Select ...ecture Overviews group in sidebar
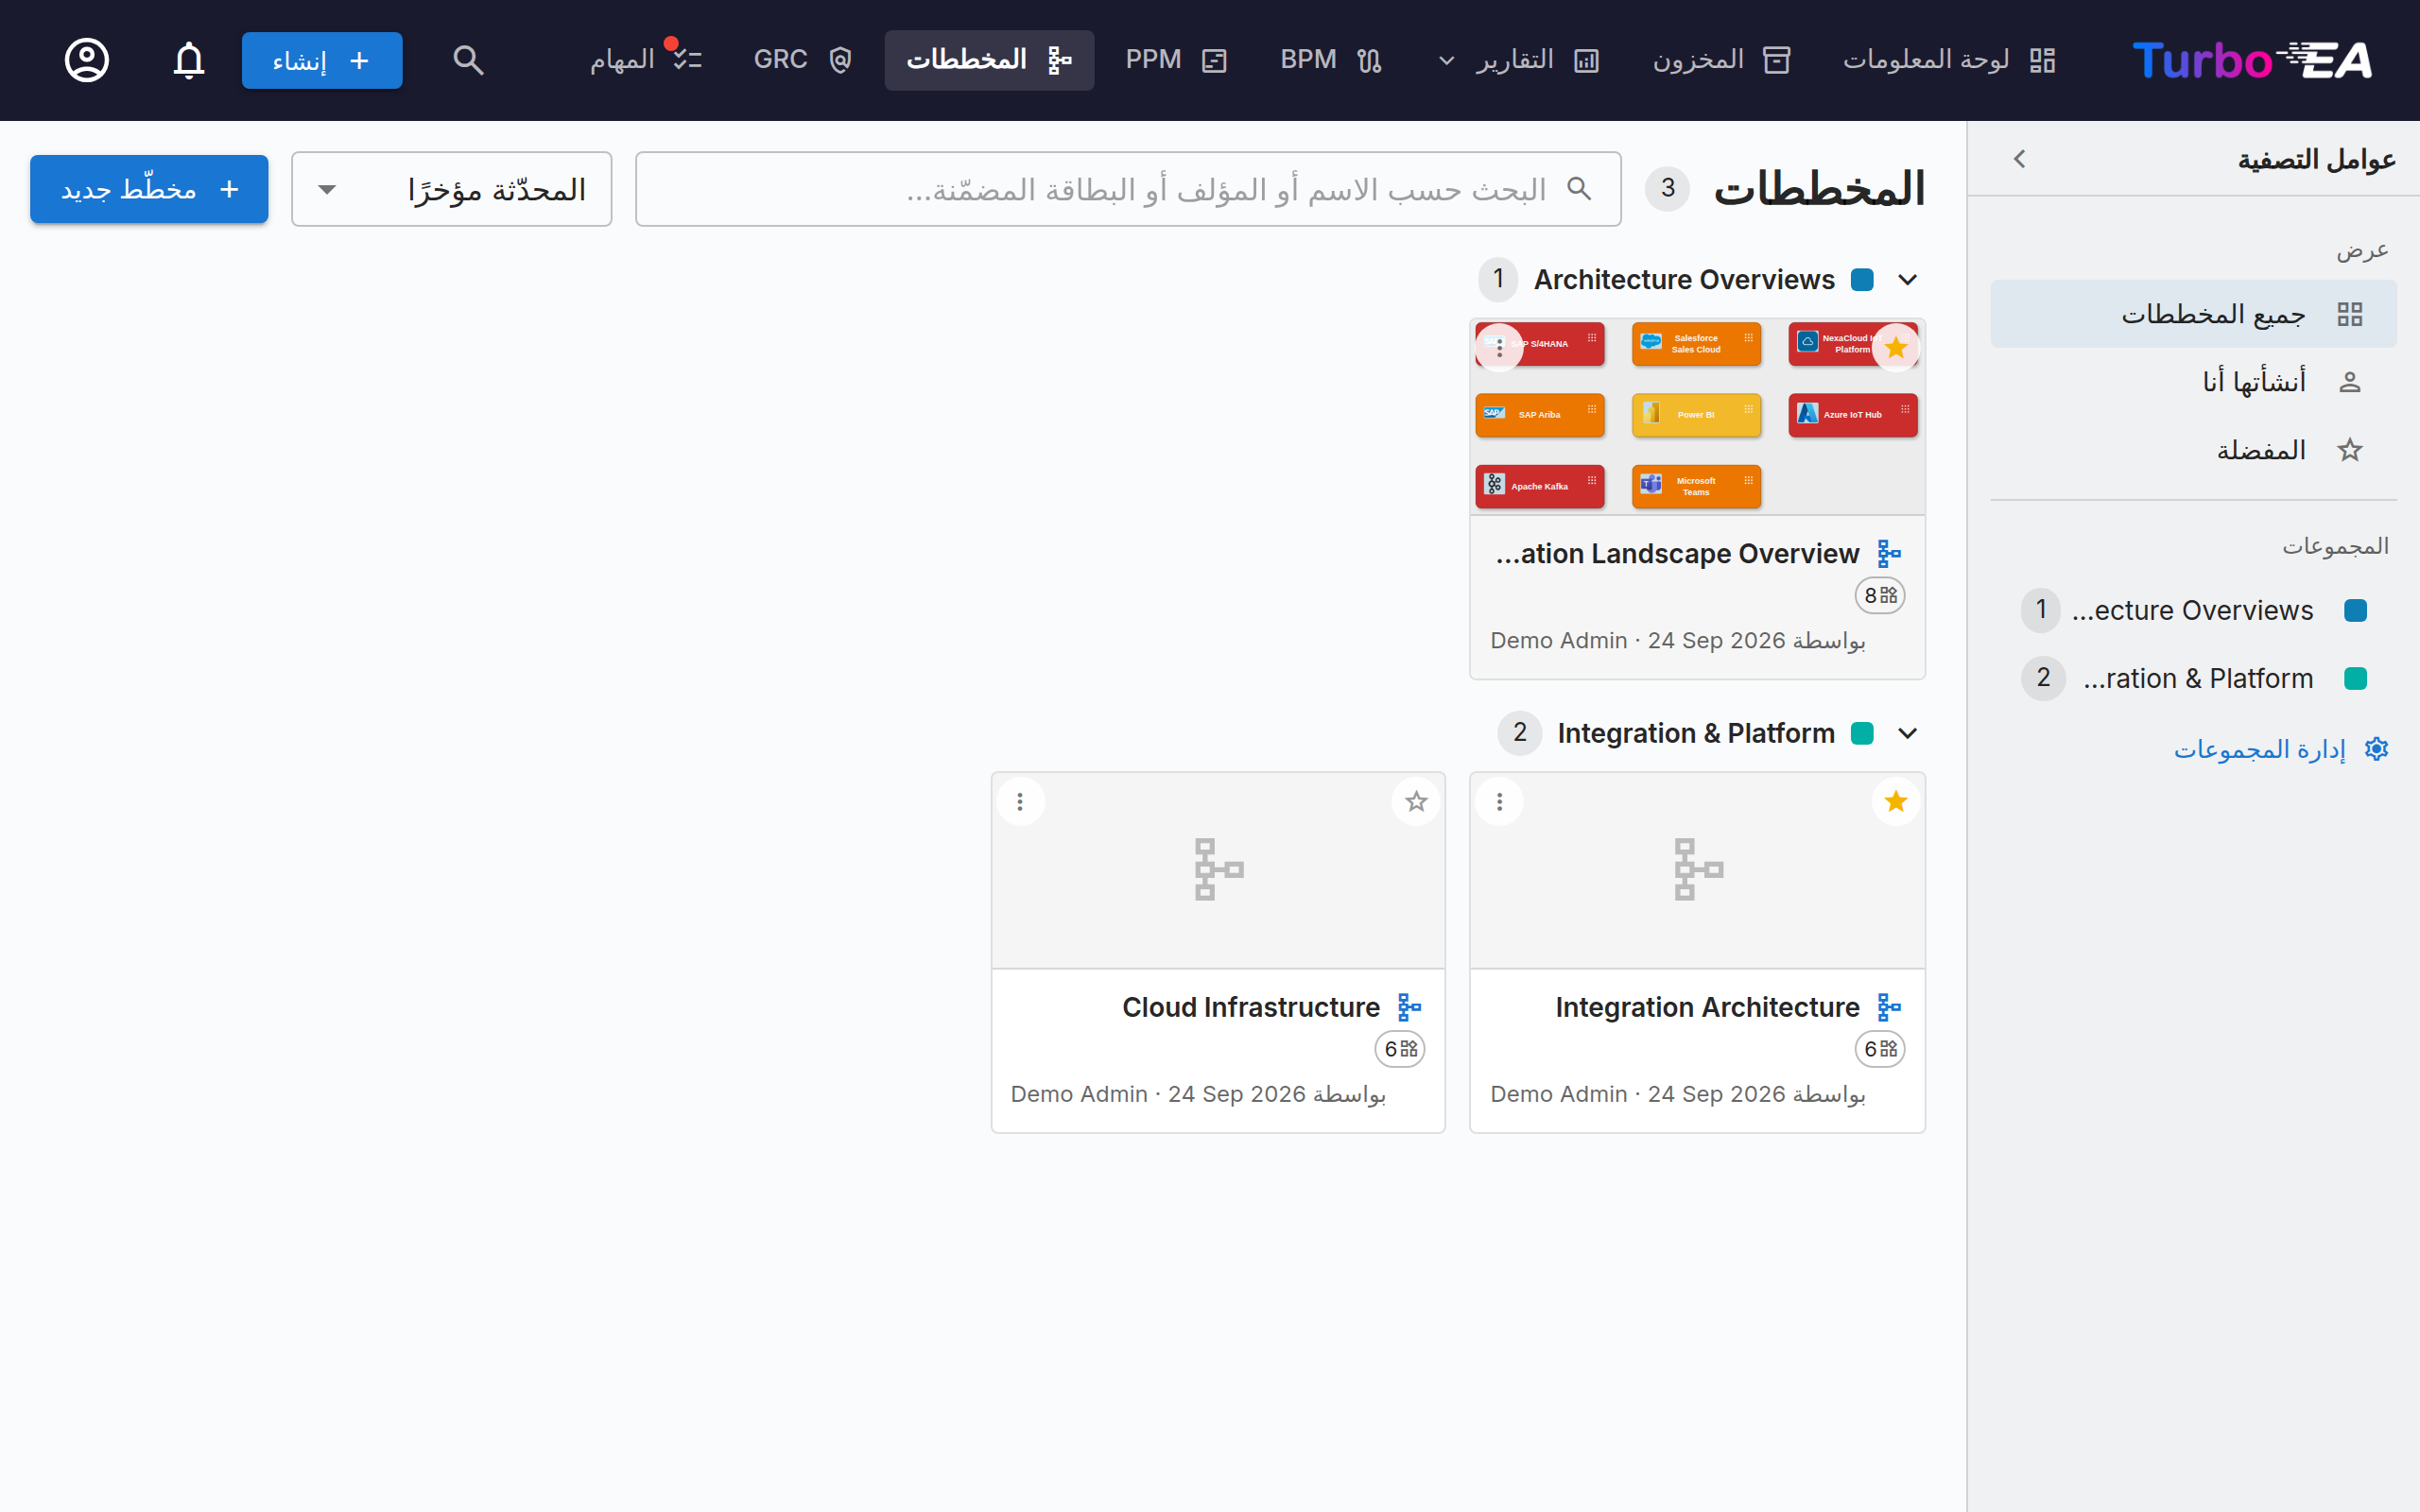This screenshot has width=2420, height=1512. 2193,610
